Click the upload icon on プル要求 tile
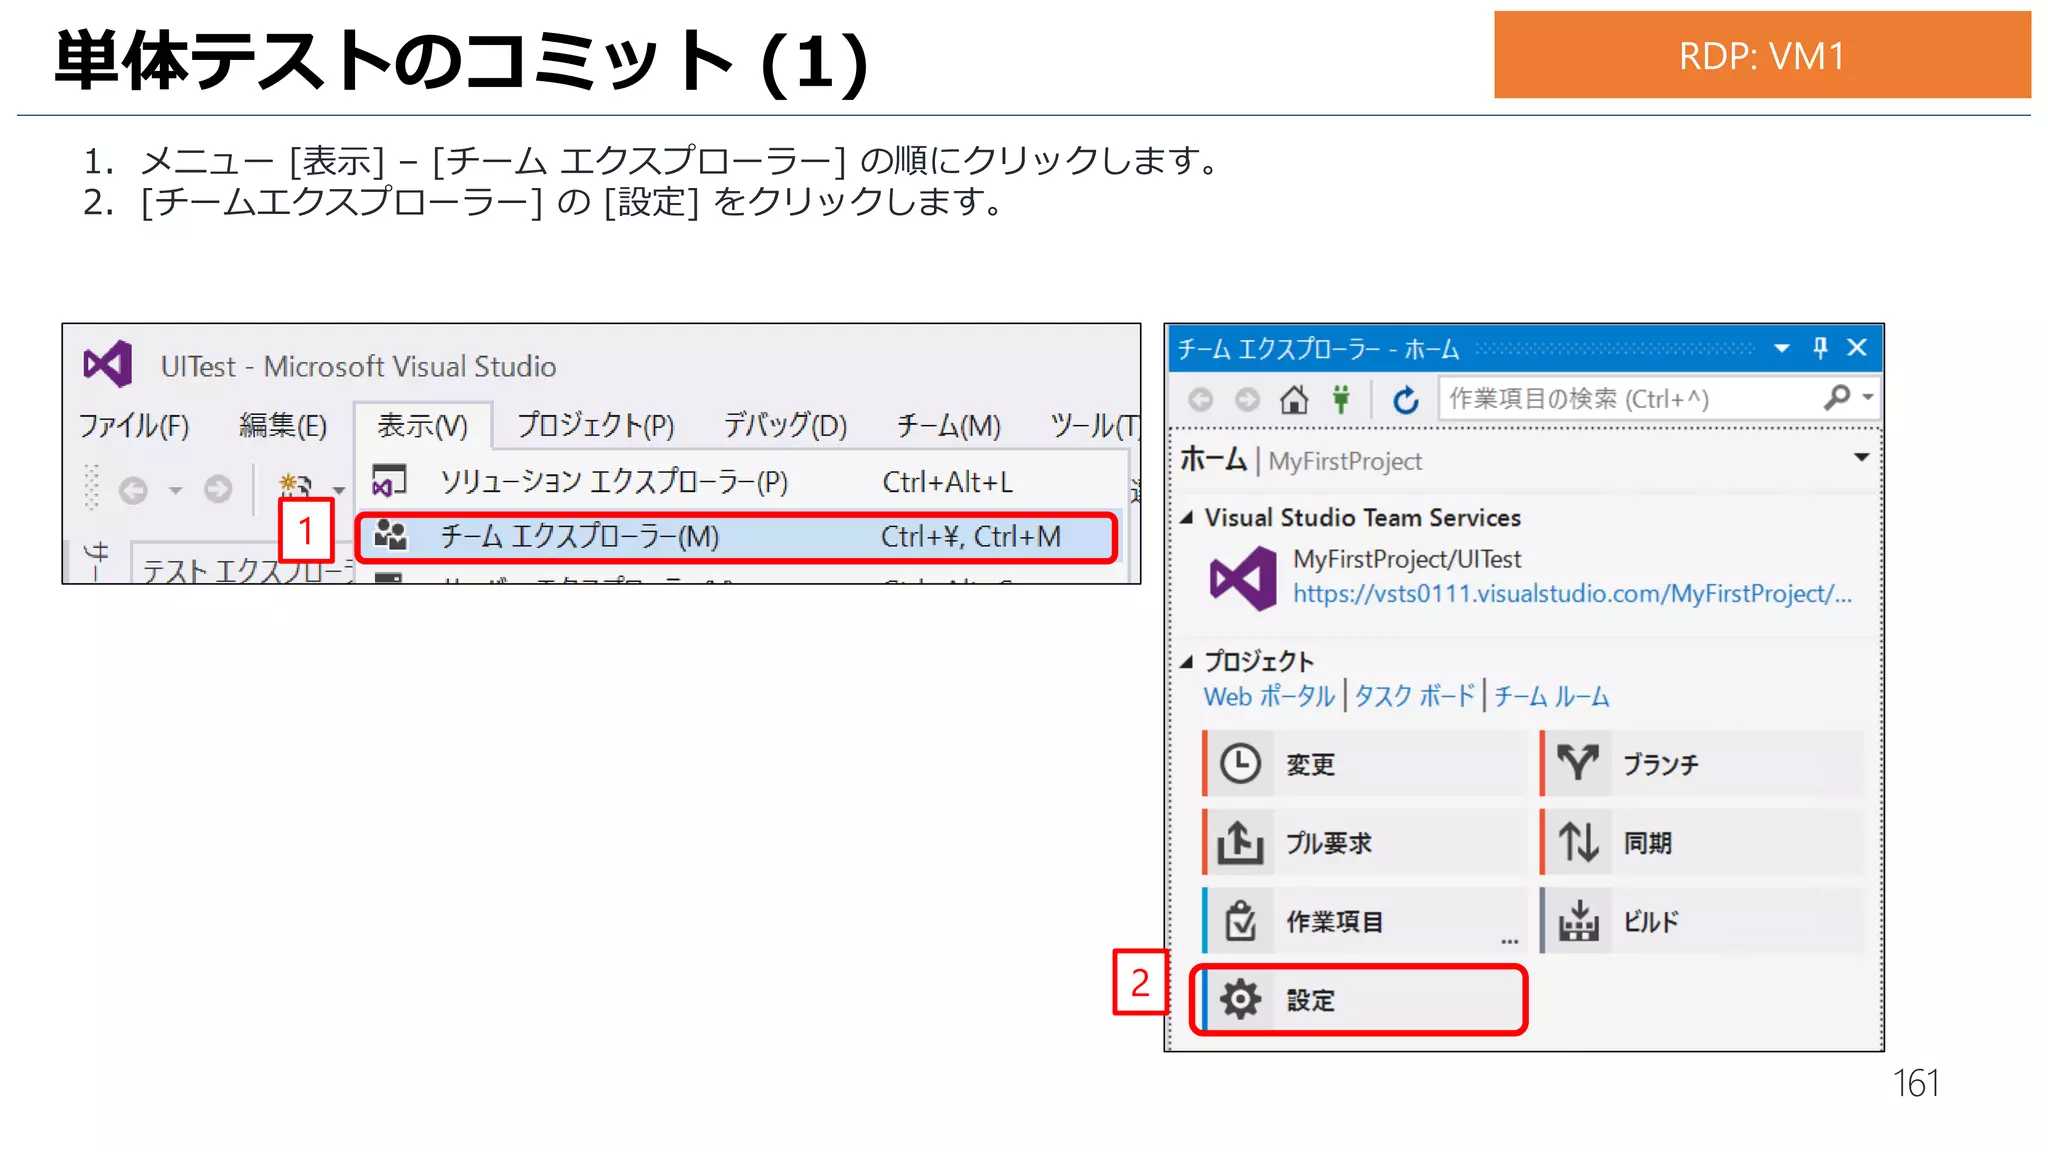This screenshot has height=1152, width=2048. coord(1241,842)
